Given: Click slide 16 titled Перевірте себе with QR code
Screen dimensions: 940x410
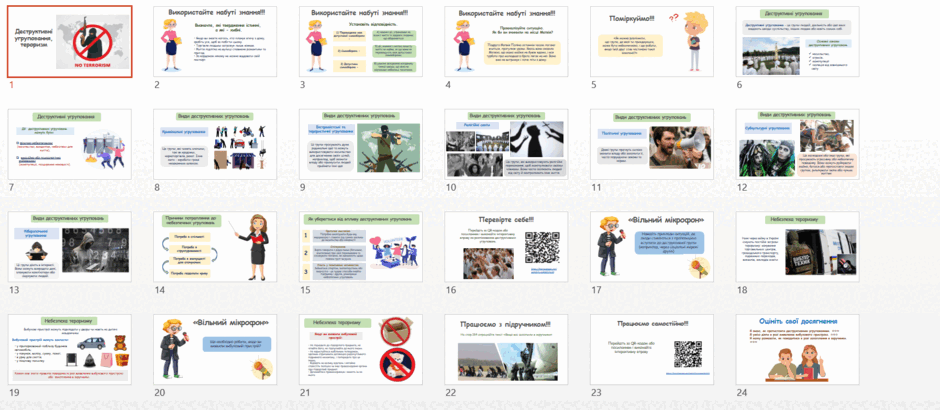Looking at the screenshot, I should tap(506, 246).
